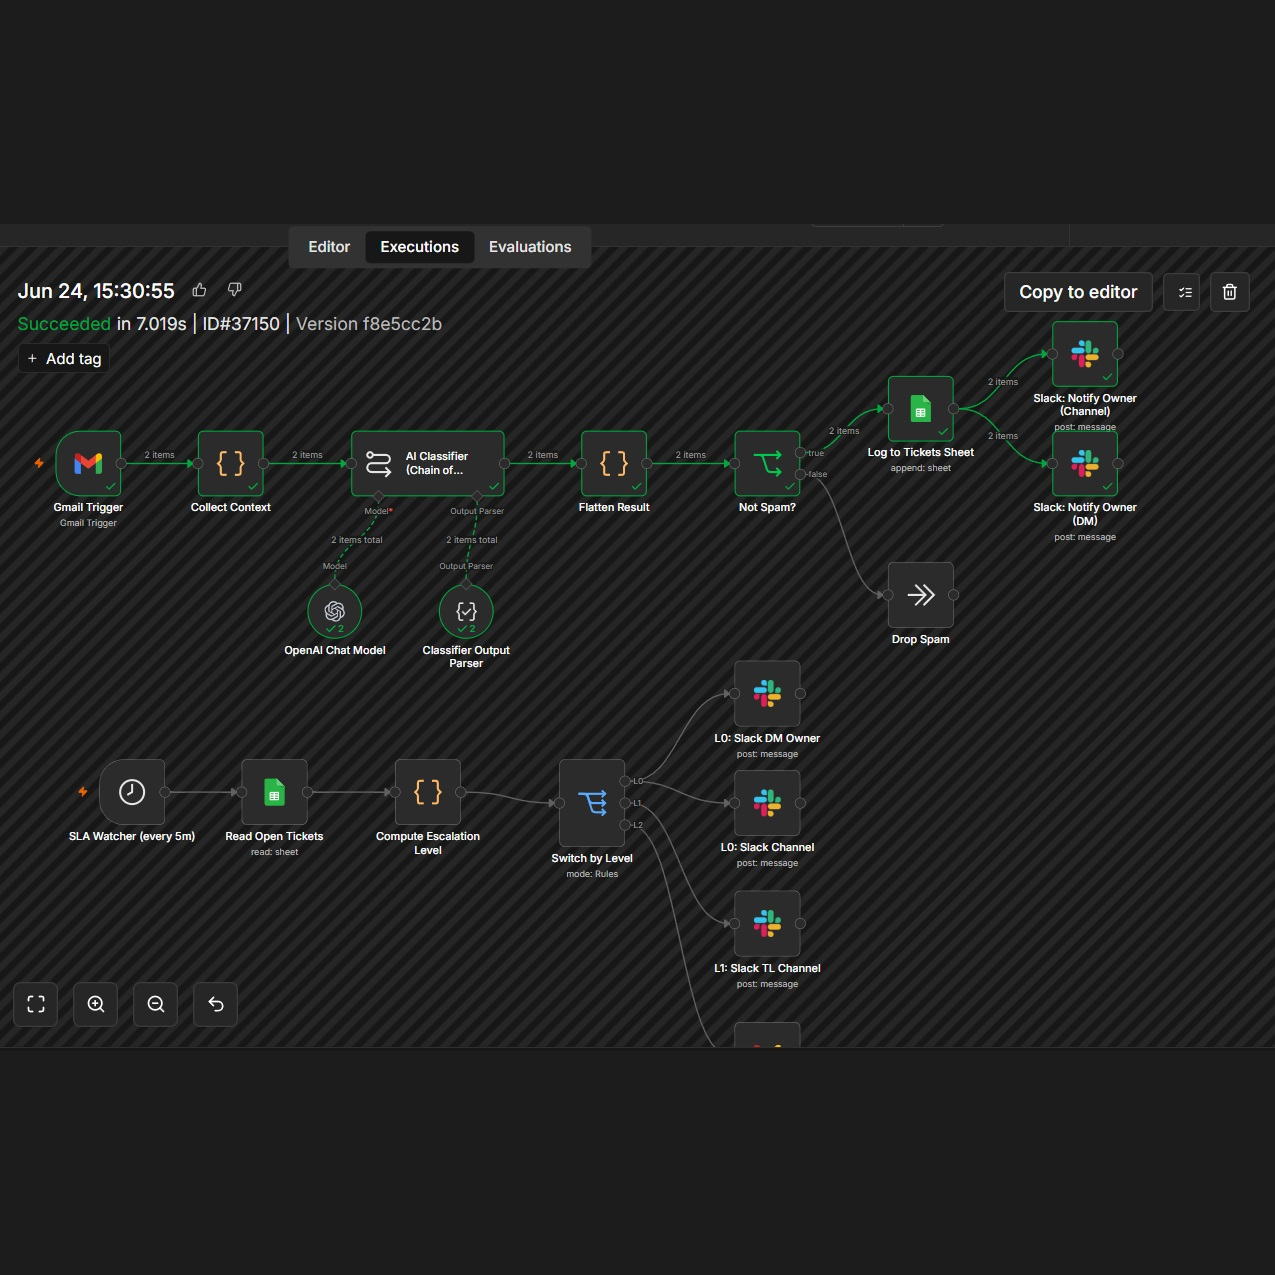
Task: Click the L0: Slack DM Owner node
Action: [767, 694]
